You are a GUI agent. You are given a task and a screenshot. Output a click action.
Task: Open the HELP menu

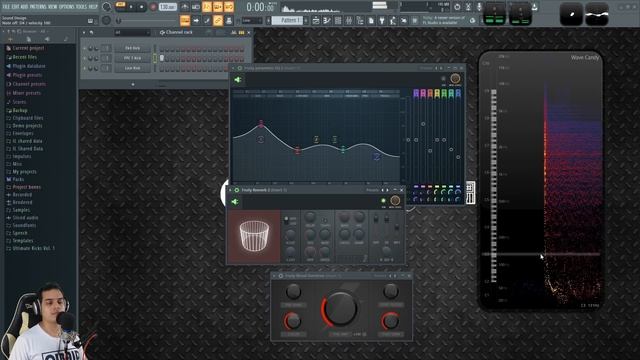[93, 7]
